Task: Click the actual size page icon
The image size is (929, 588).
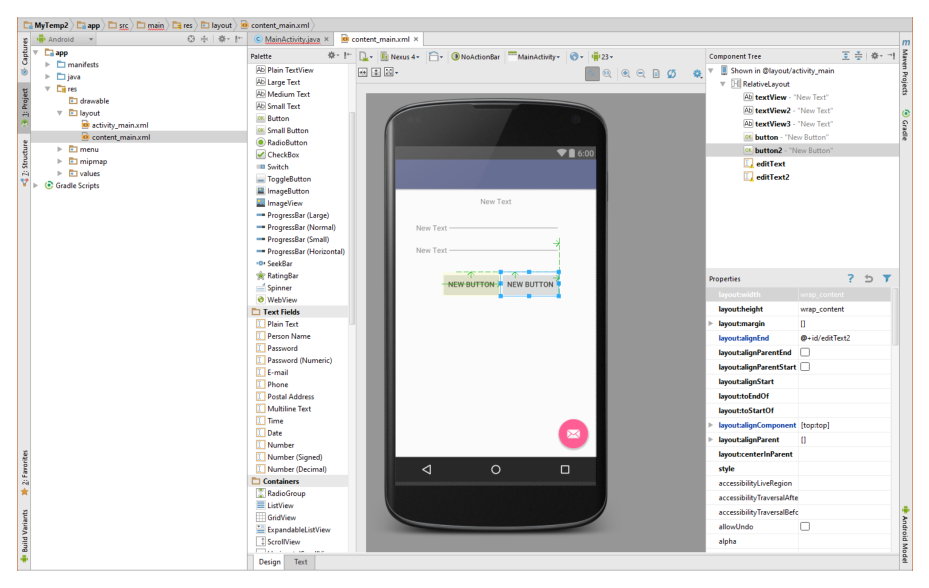Action: [656, 74]
